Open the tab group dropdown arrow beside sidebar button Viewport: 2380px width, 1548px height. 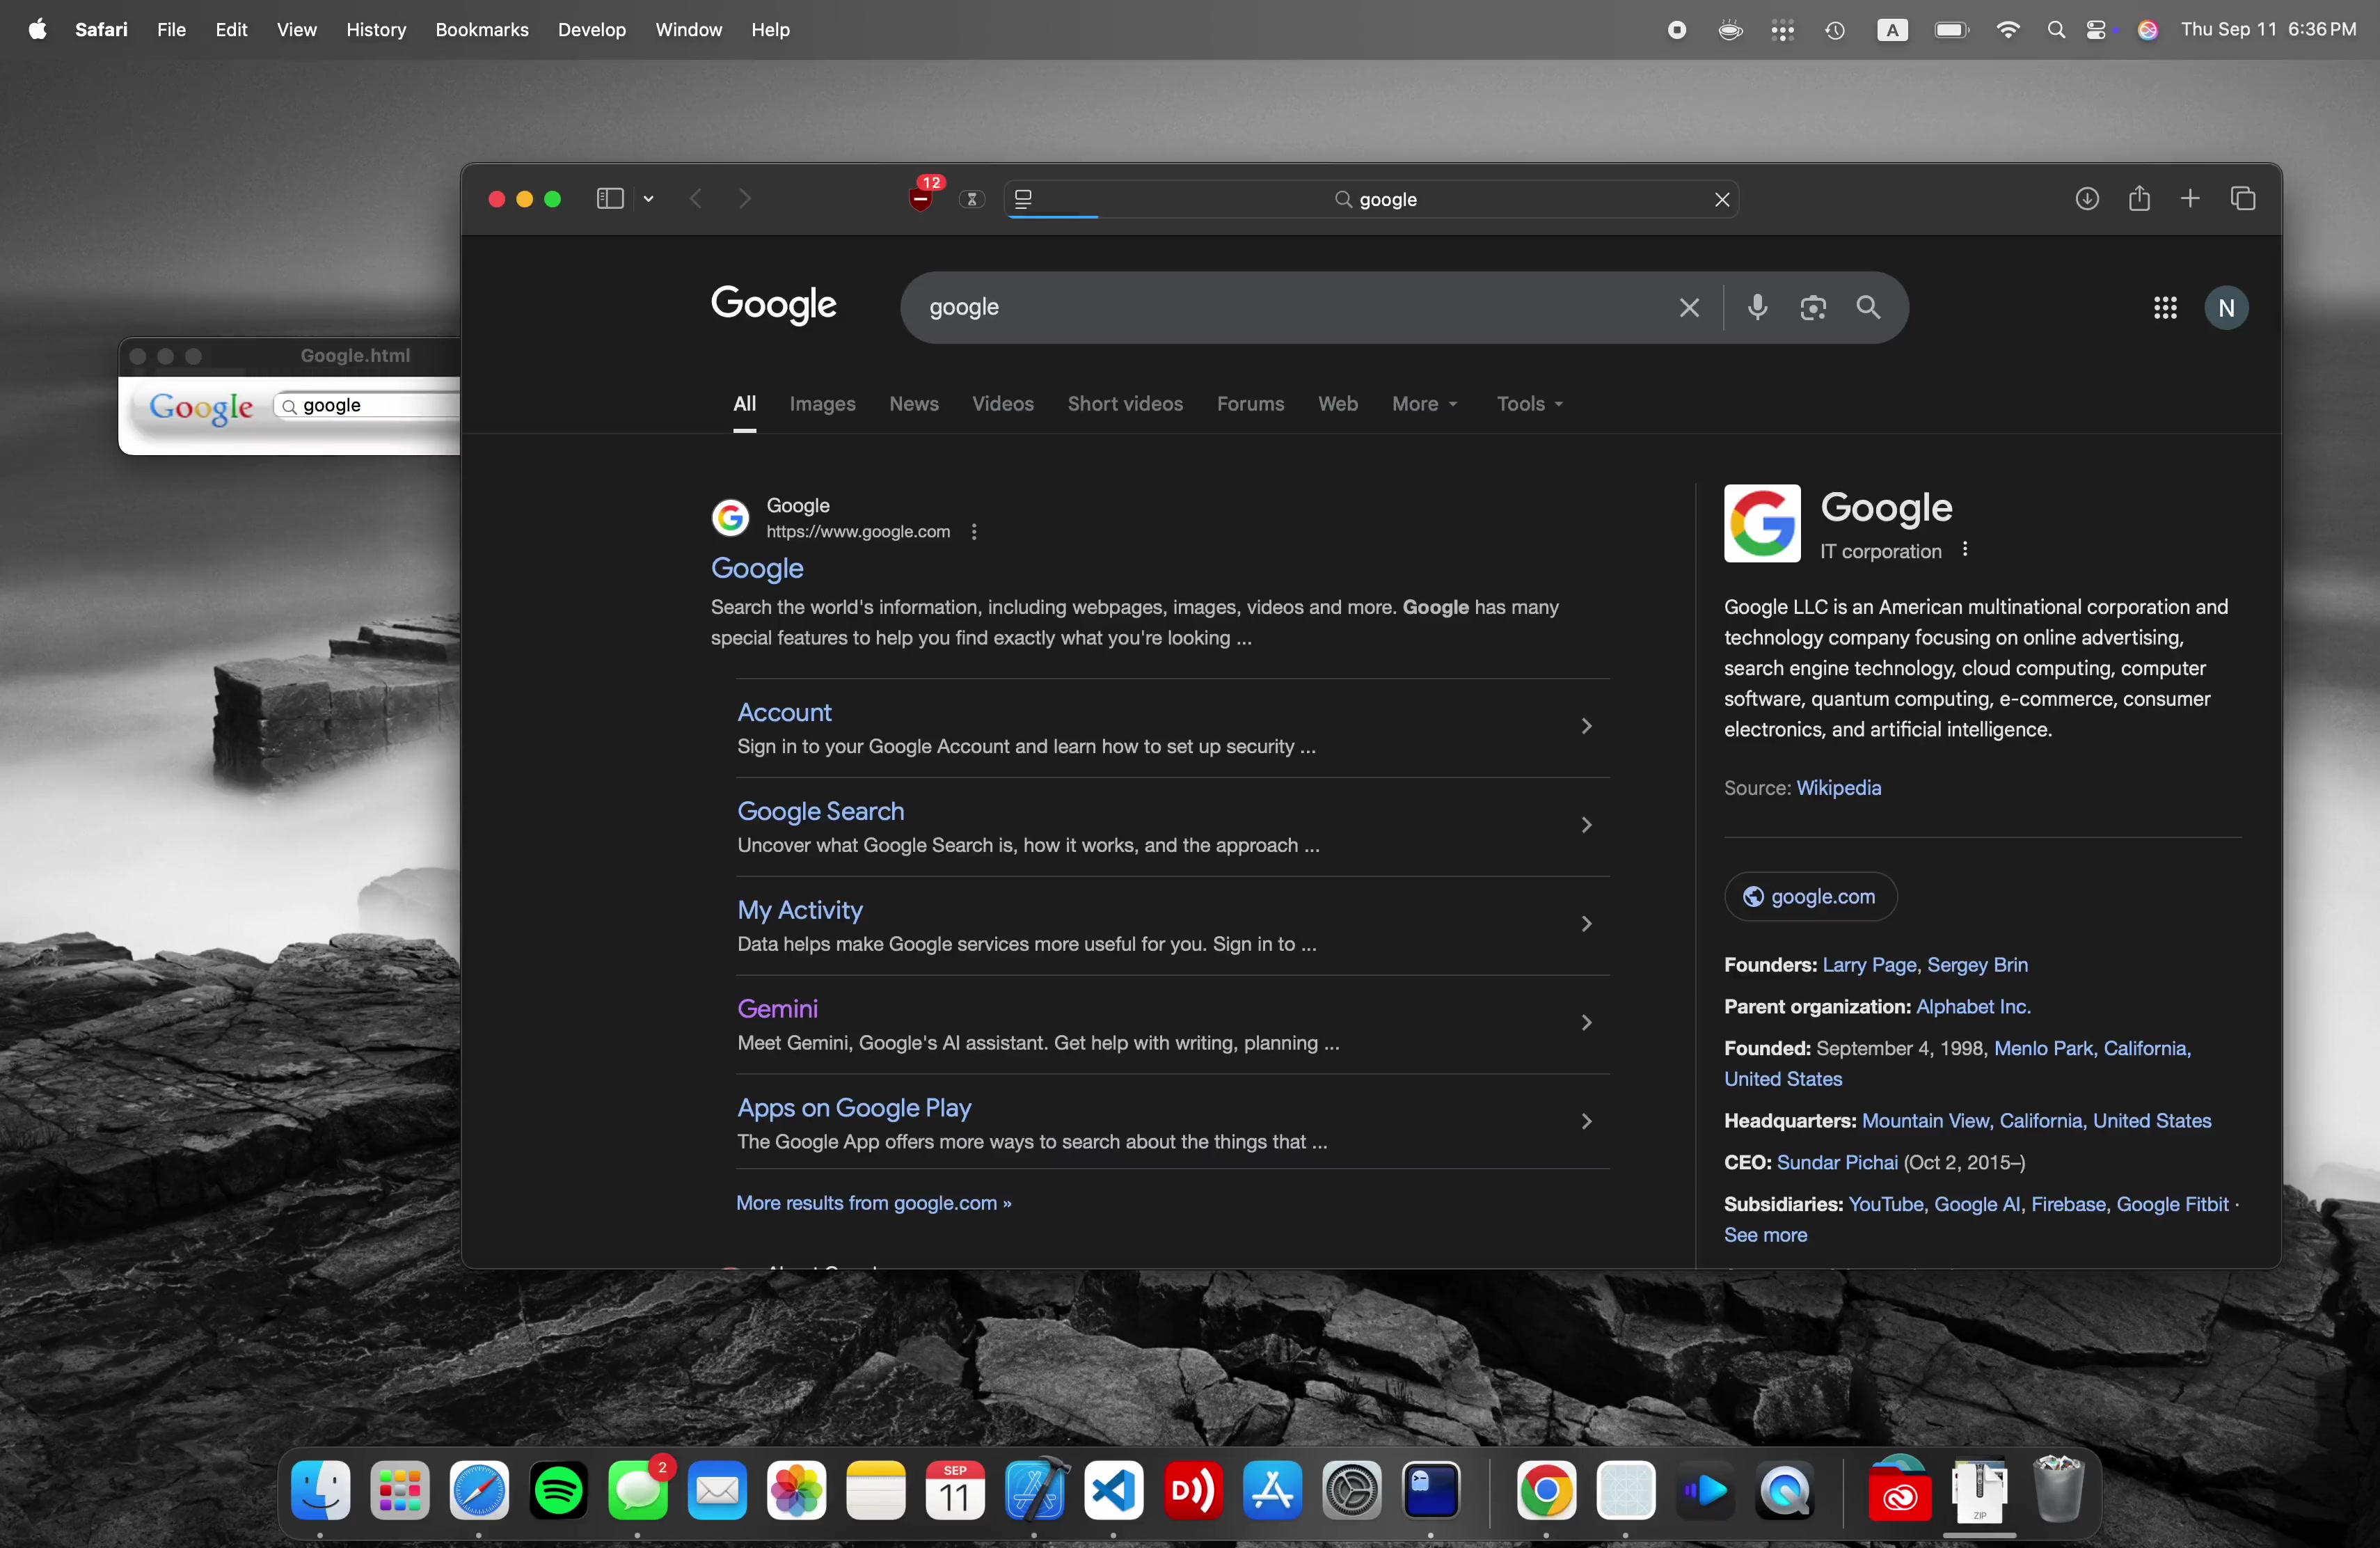[648, 199]
